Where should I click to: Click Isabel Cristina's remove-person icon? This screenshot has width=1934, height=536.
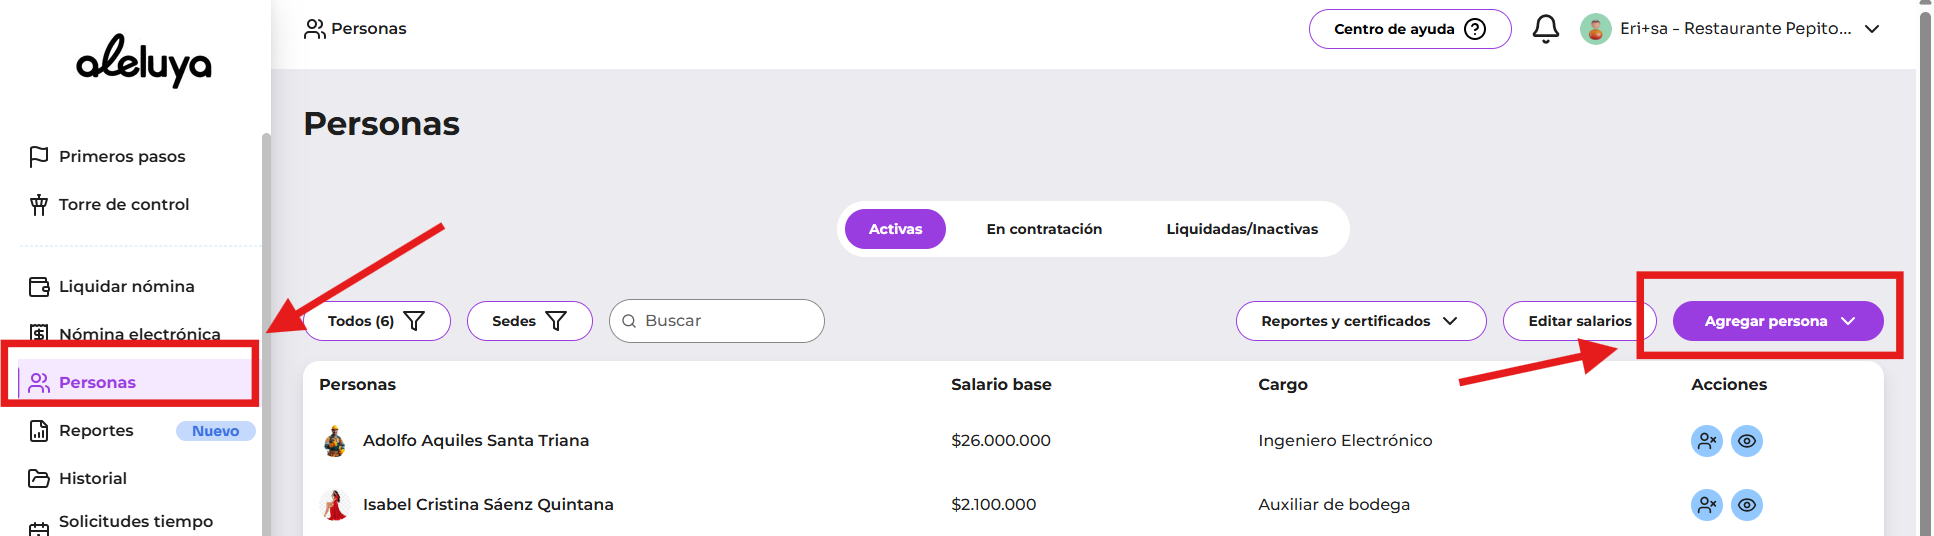(1706, 505)
